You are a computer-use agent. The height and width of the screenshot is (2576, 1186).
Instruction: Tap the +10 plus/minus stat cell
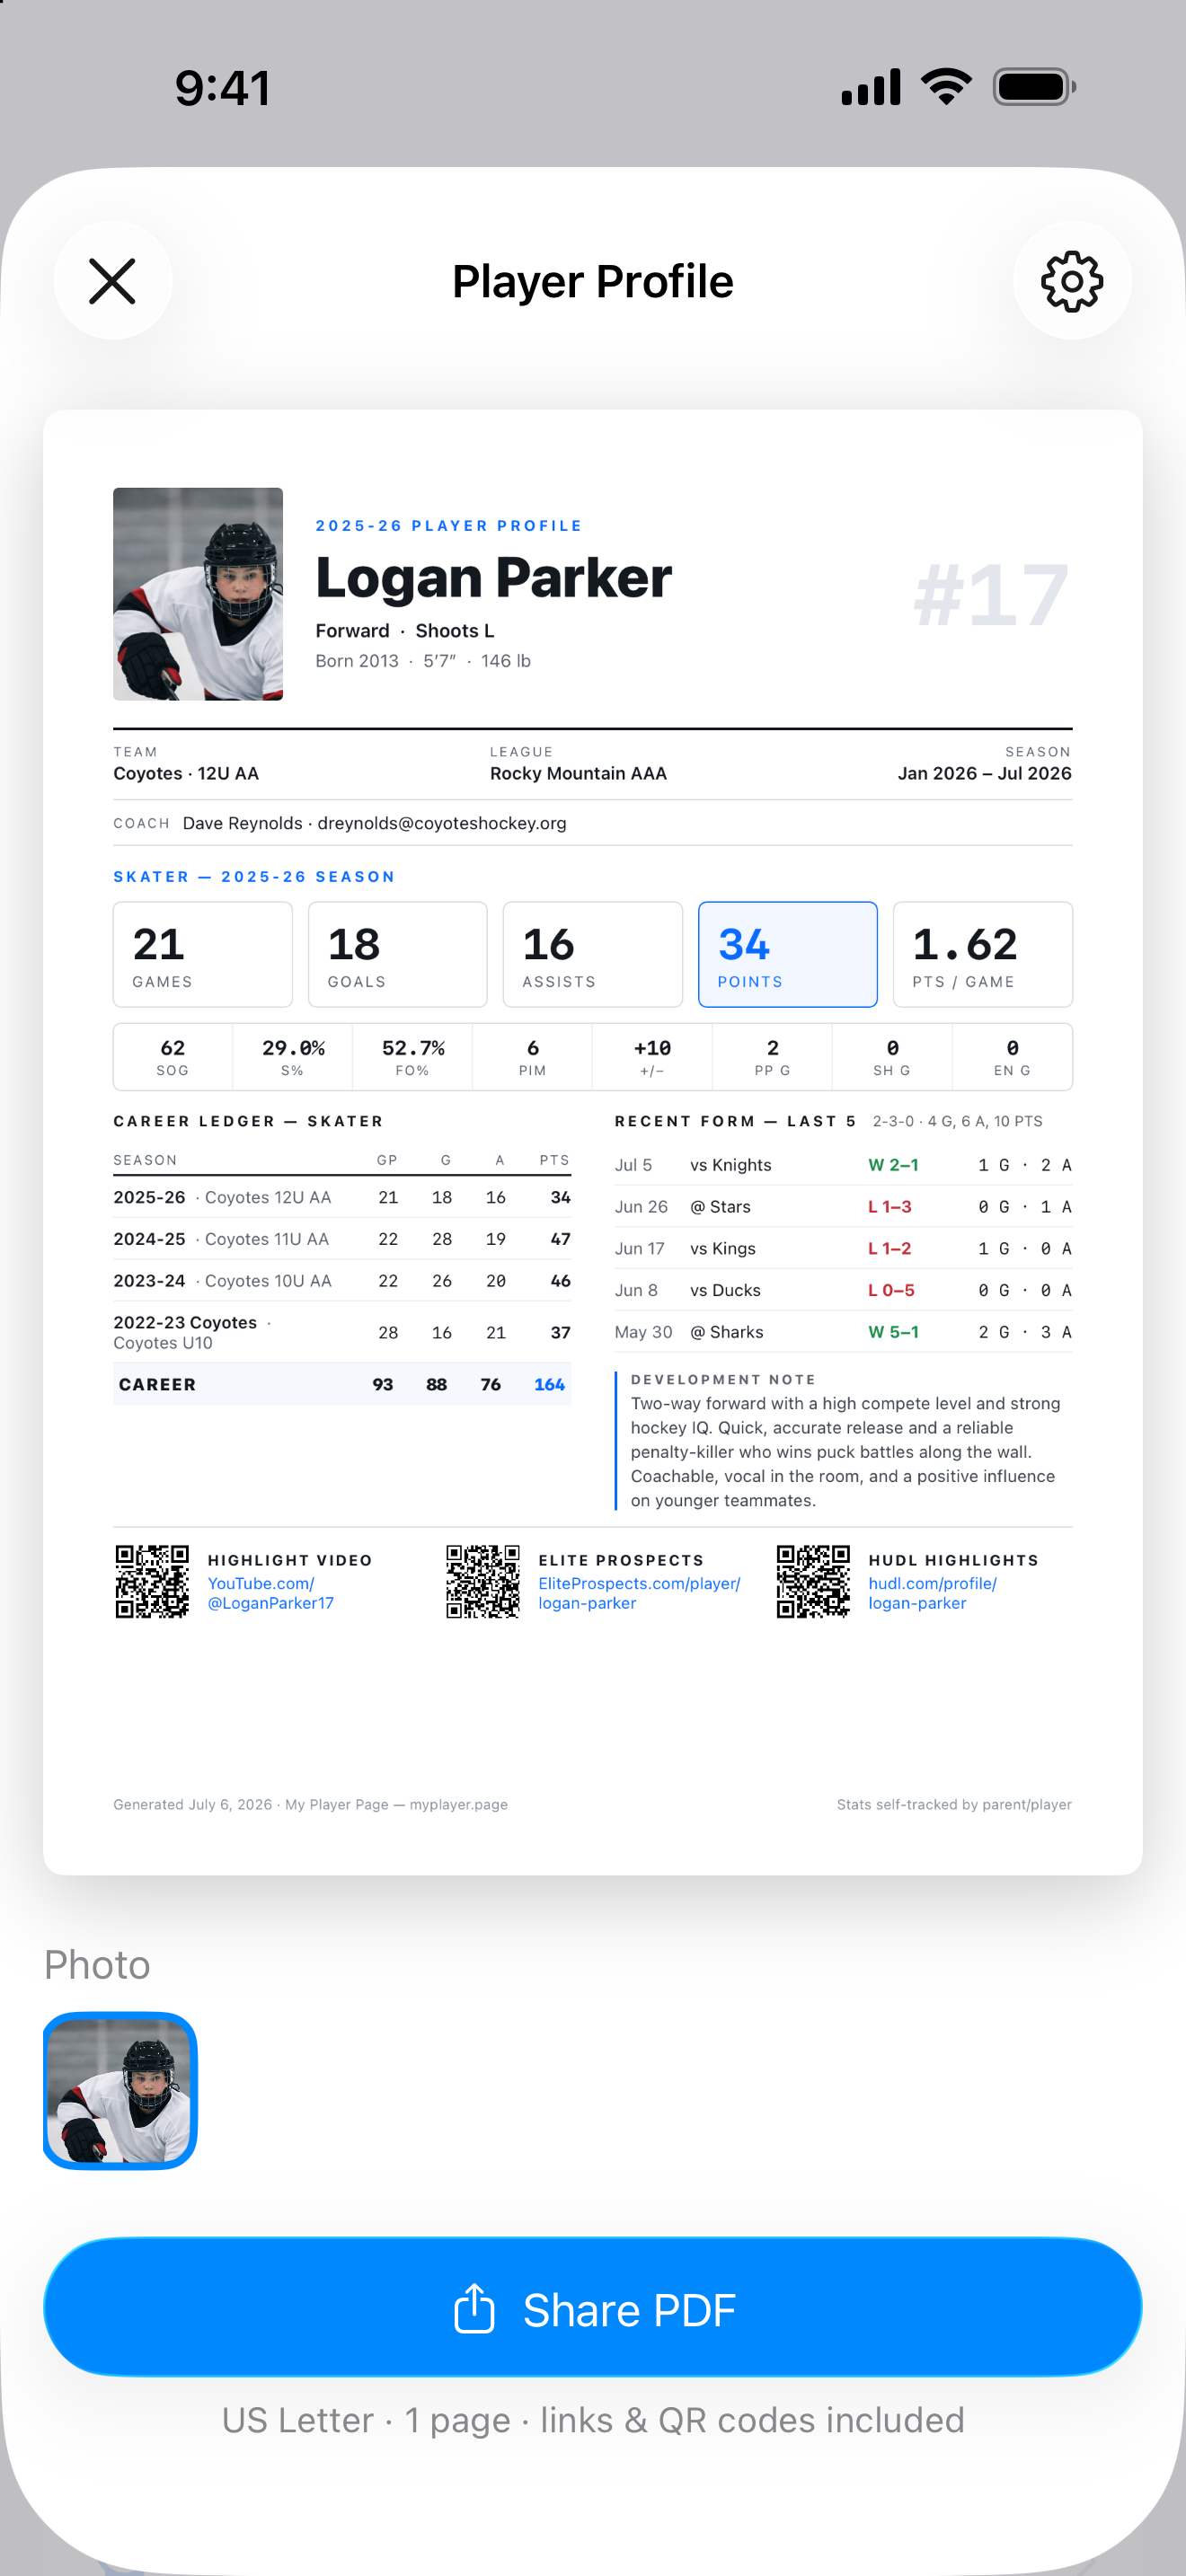653,1057
